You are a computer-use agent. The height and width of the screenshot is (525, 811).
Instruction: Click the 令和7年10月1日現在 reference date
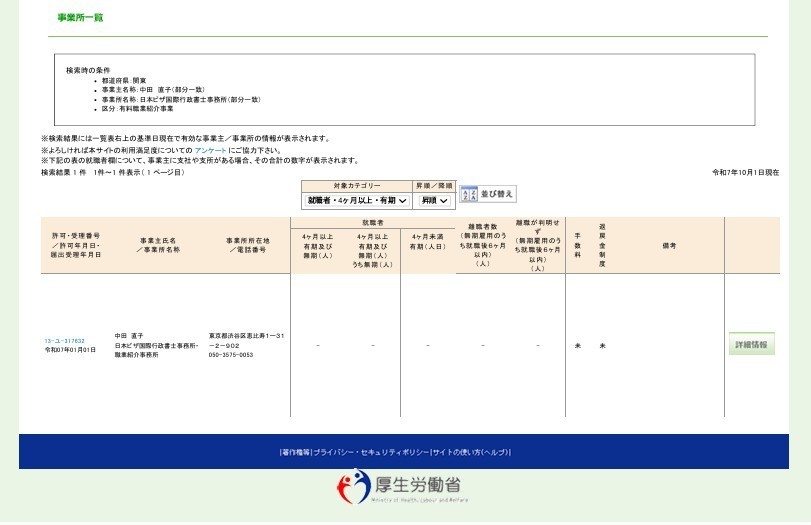coord(745,172)
